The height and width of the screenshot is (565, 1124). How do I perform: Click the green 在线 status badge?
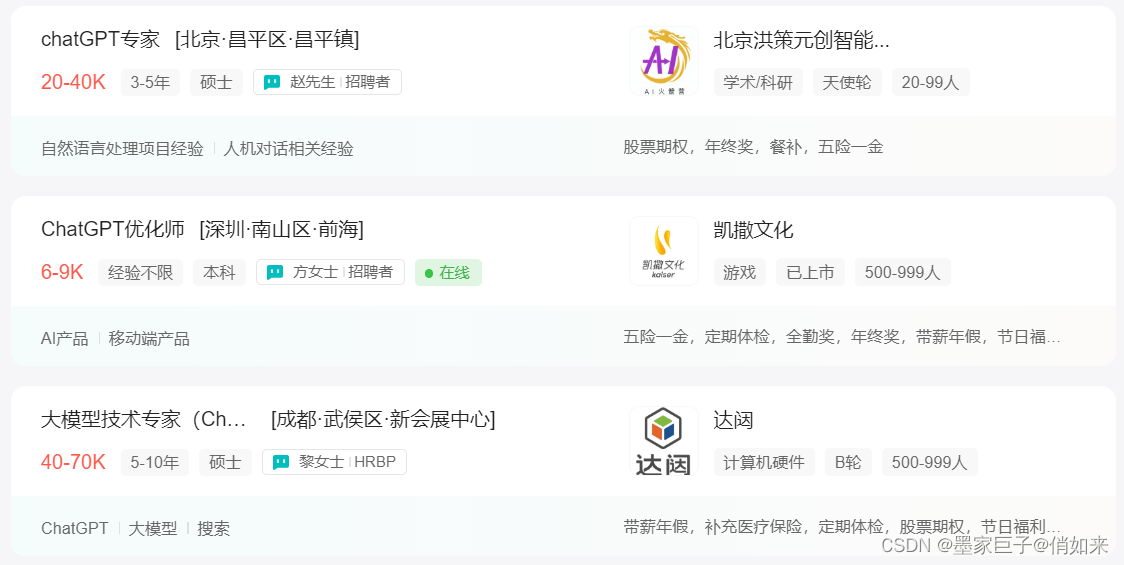coord(448,272)
